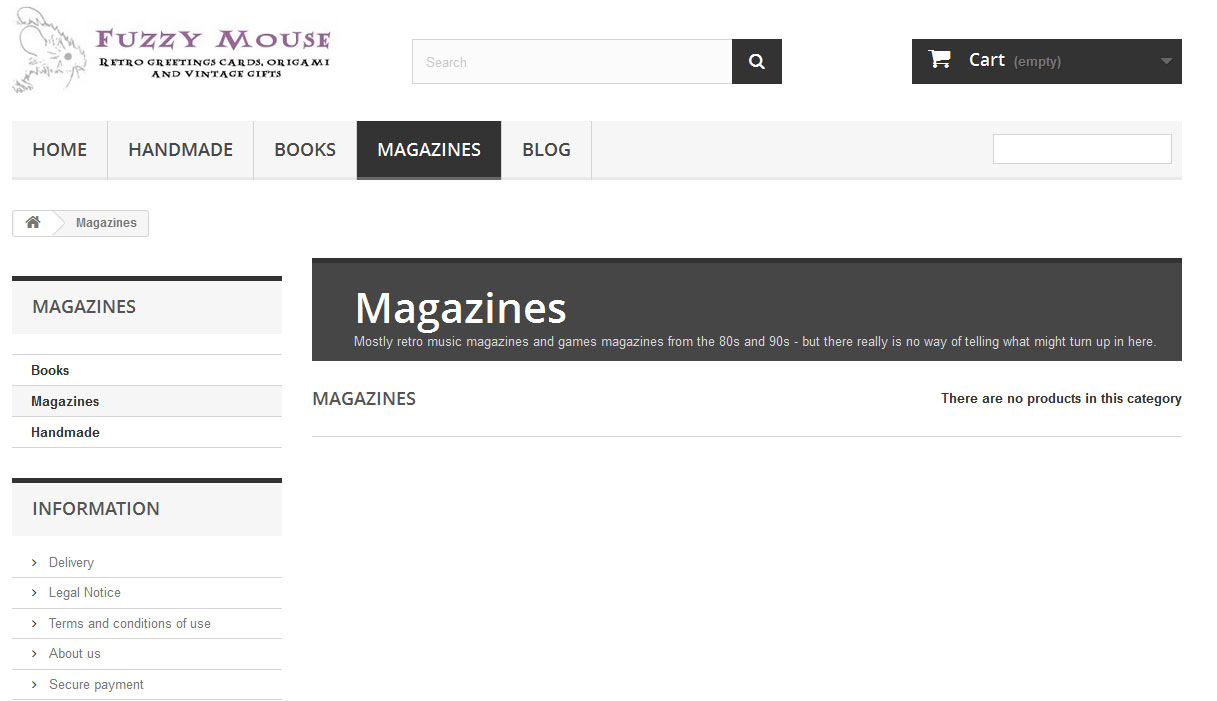Open the Handmade menu tab

click(180, 150)
